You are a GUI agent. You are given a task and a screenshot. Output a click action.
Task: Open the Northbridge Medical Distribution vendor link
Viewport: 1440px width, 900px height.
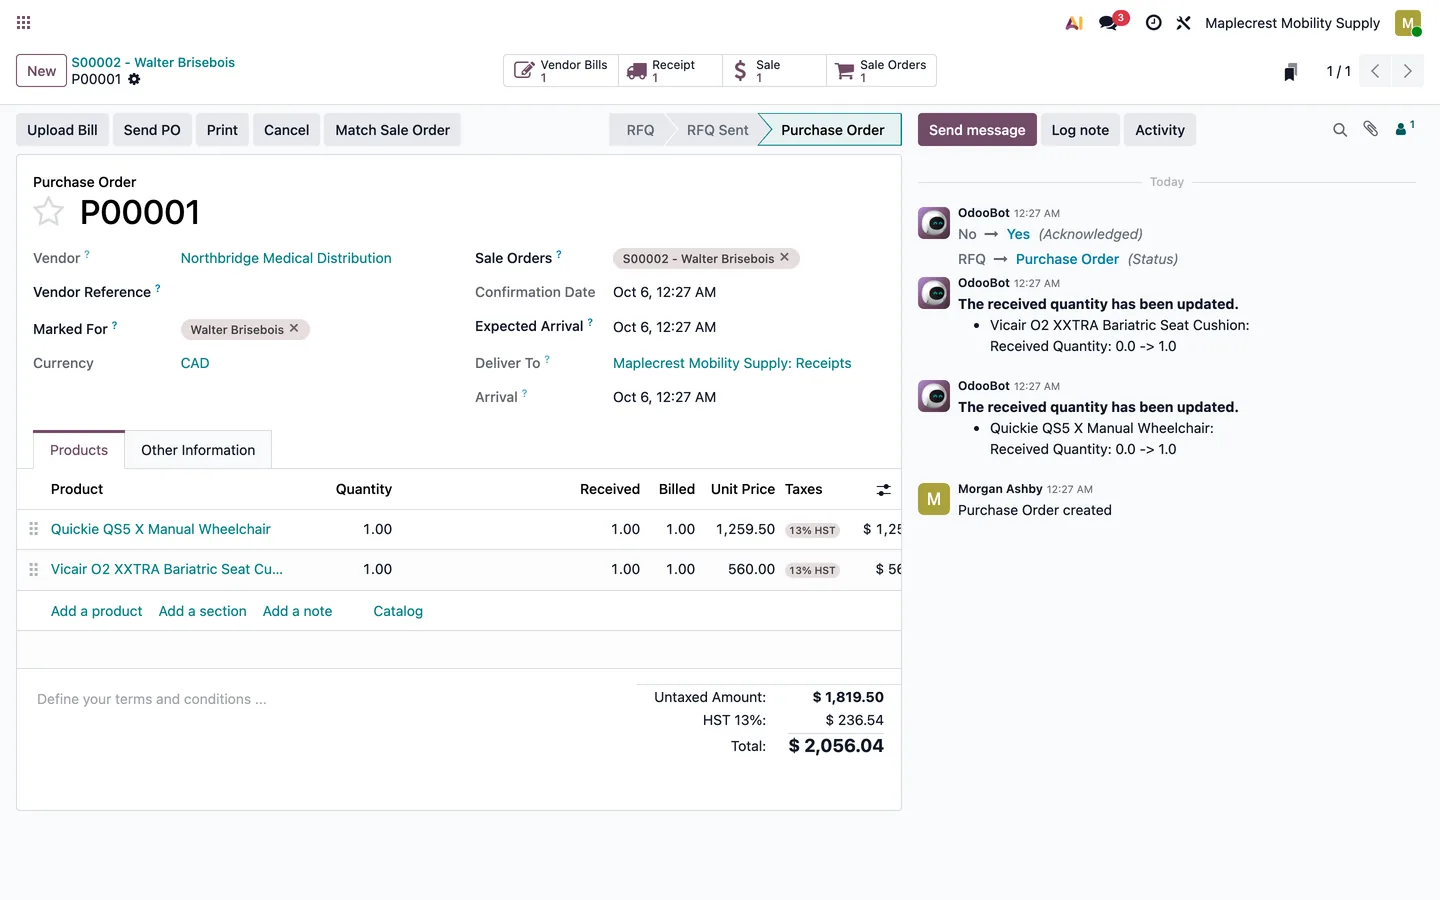tap(286, 258)
